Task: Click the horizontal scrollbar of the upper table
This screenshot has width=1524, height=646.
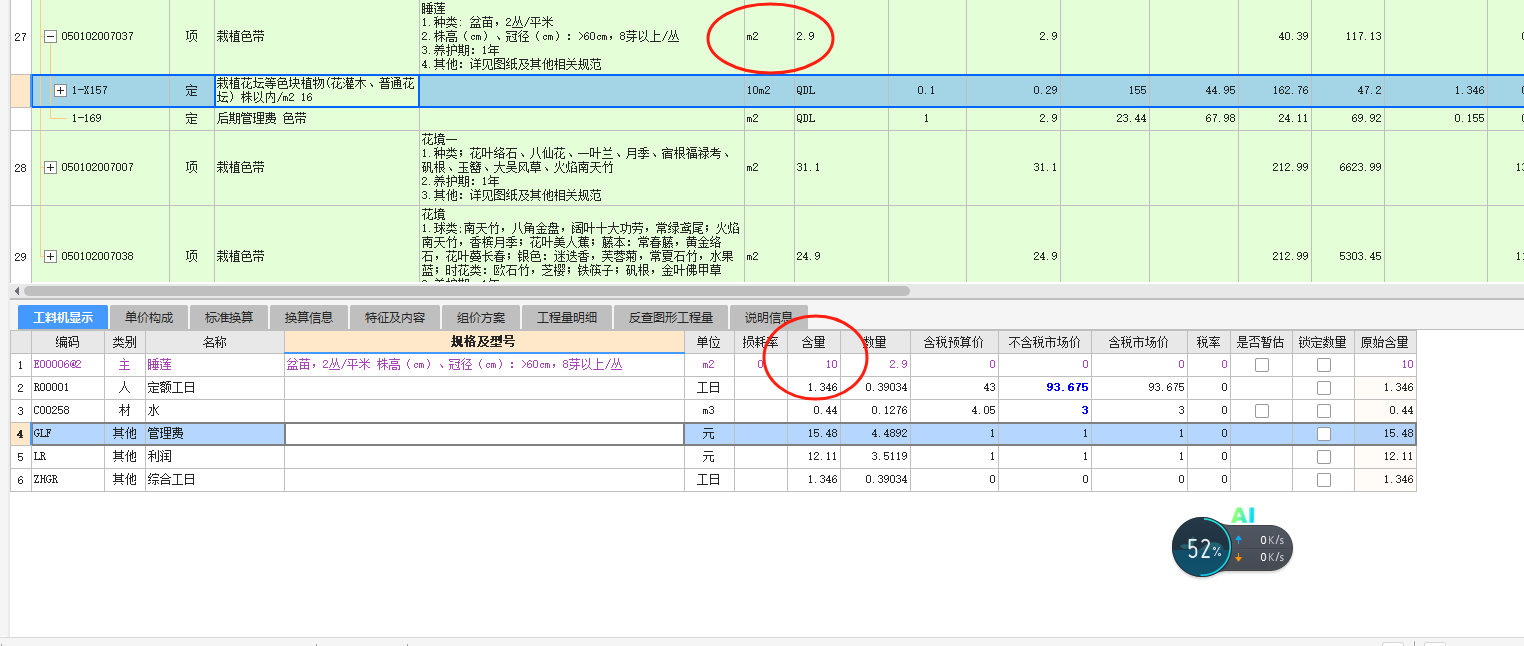Action: point(468,291)
